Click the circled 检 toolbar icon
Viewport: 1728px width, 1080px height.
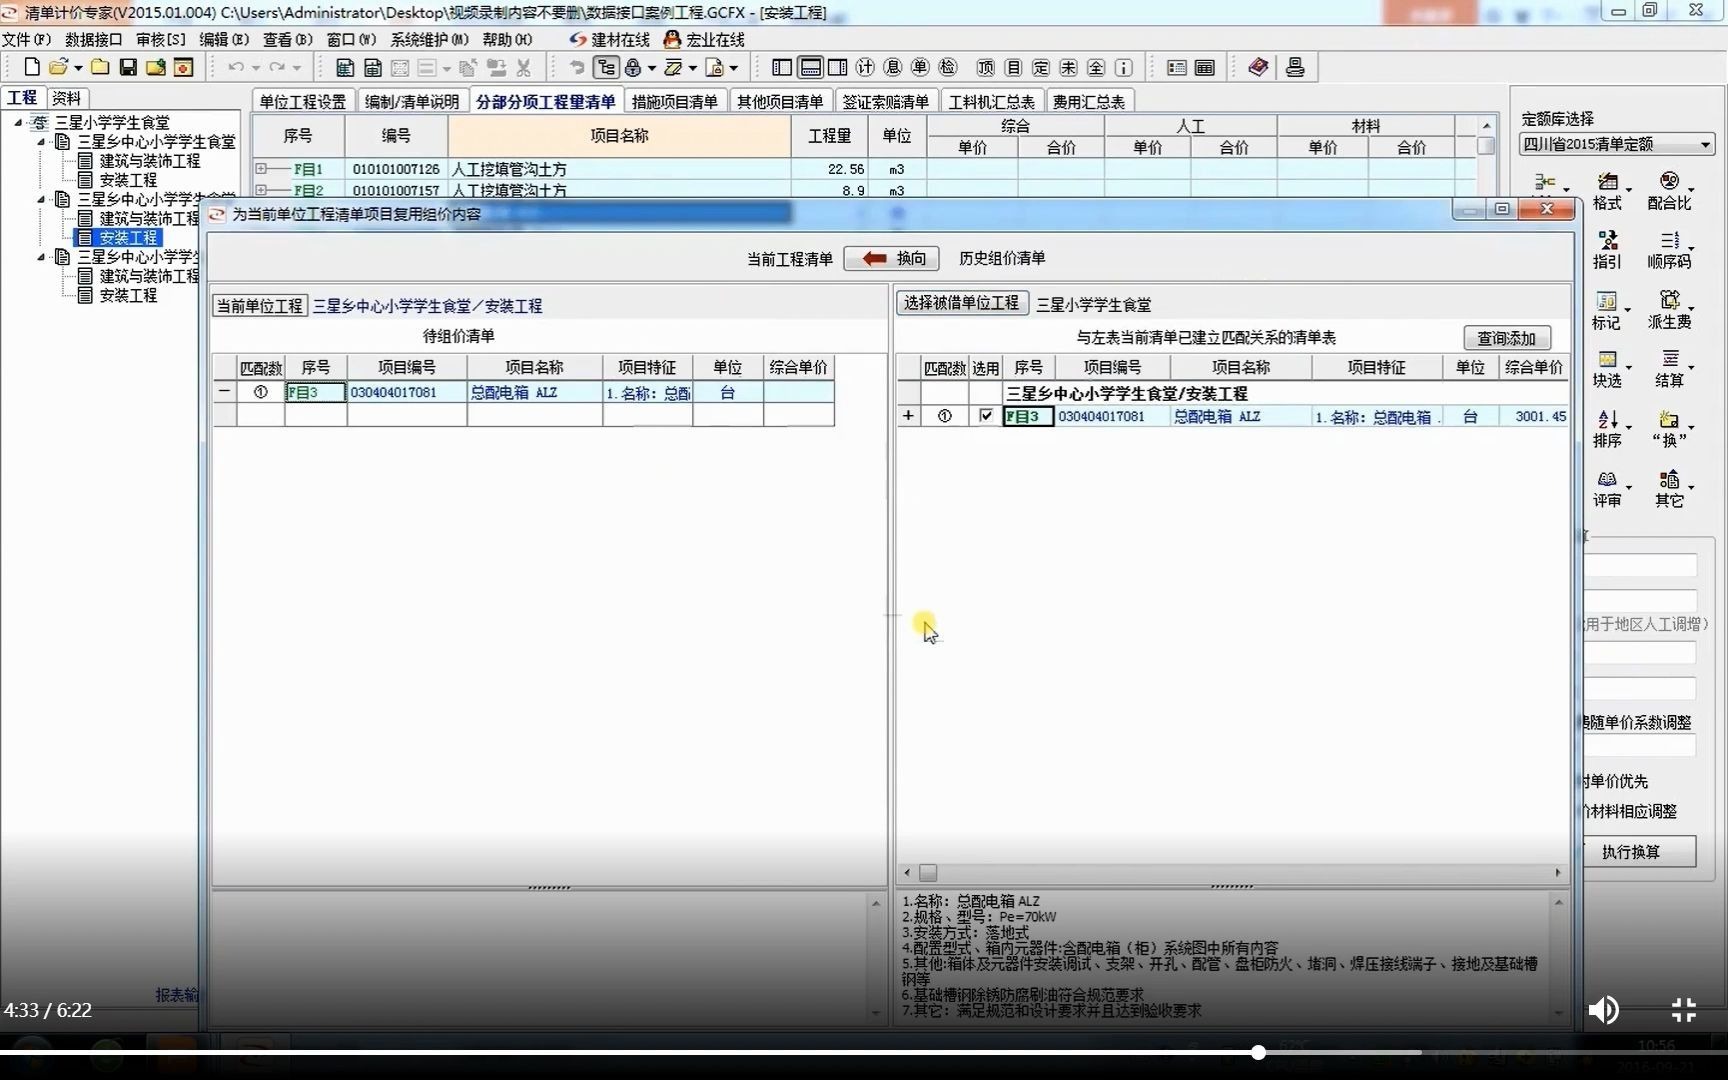(948, 67)
